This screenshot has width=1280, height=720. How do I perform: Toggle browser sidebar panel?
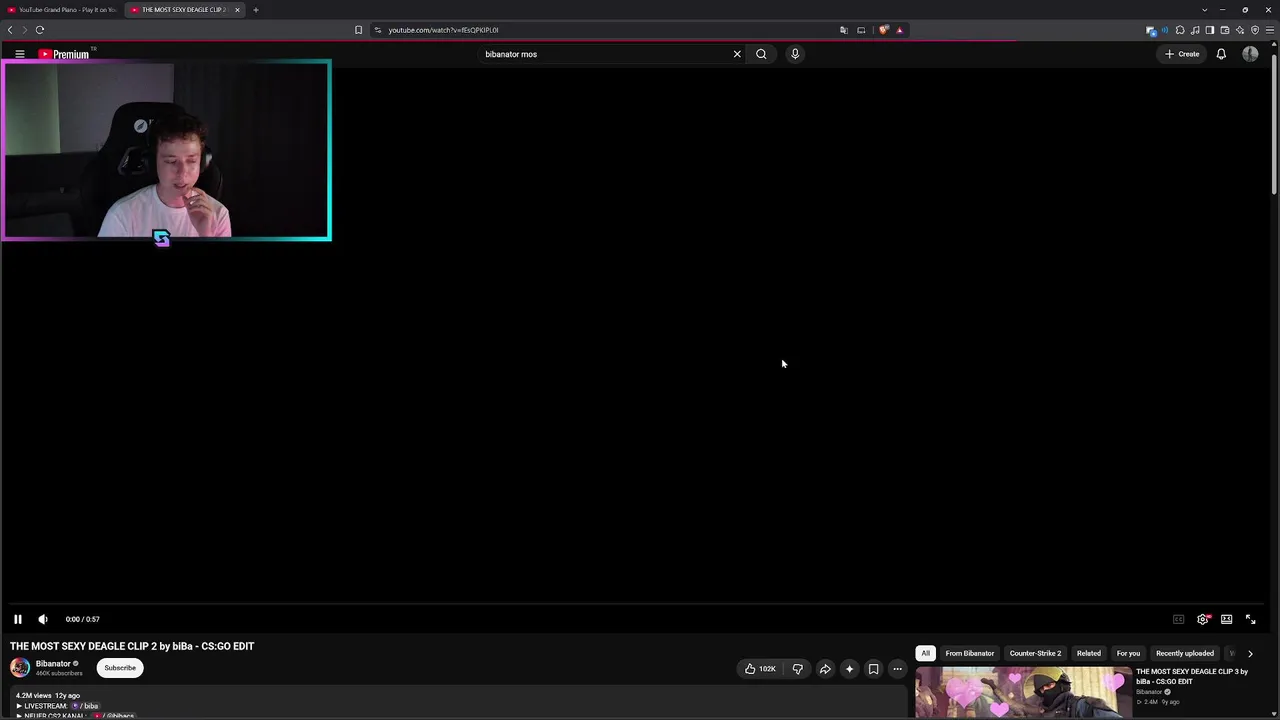(x=1209, y=30)
